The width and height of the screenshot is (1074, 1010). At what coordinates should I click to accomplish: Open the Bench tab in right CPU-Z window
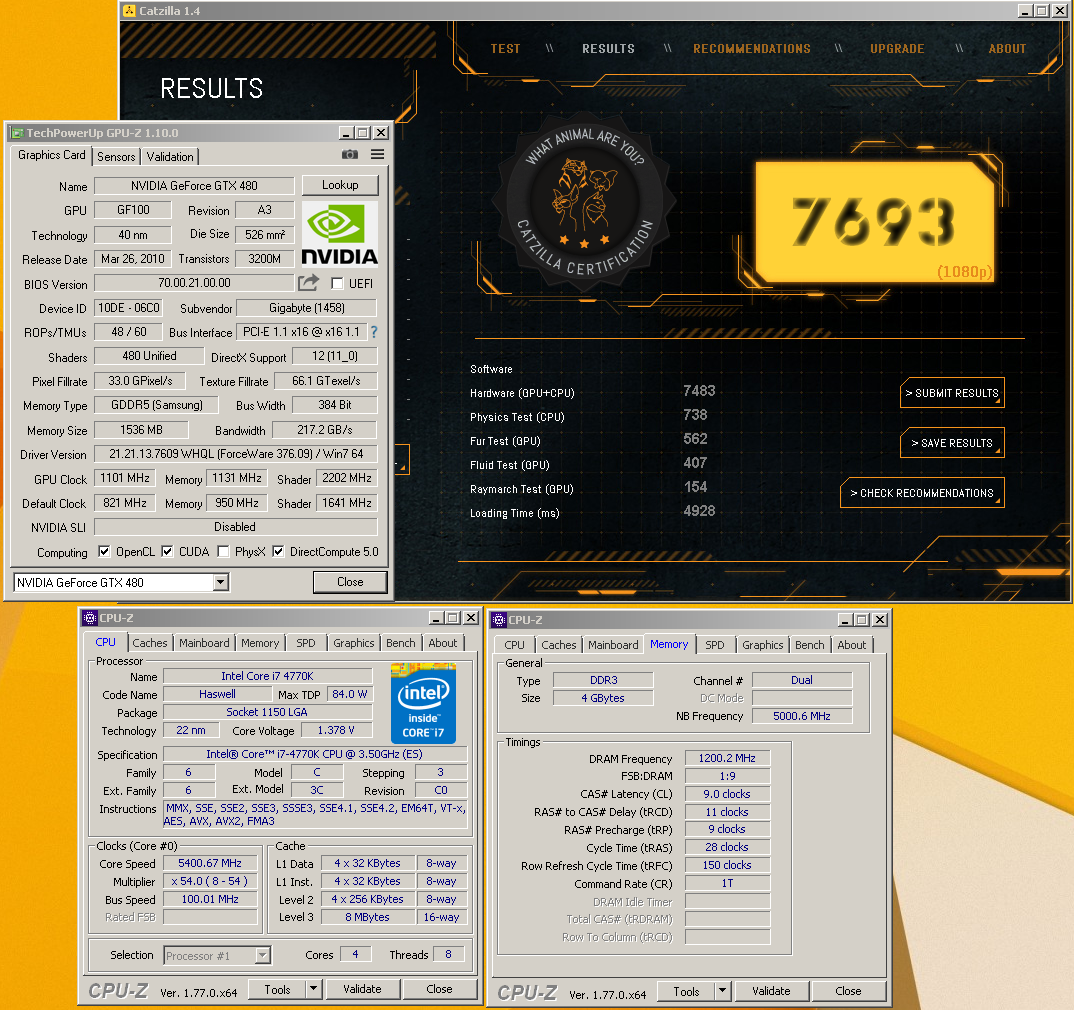click(x=810, y=645)
